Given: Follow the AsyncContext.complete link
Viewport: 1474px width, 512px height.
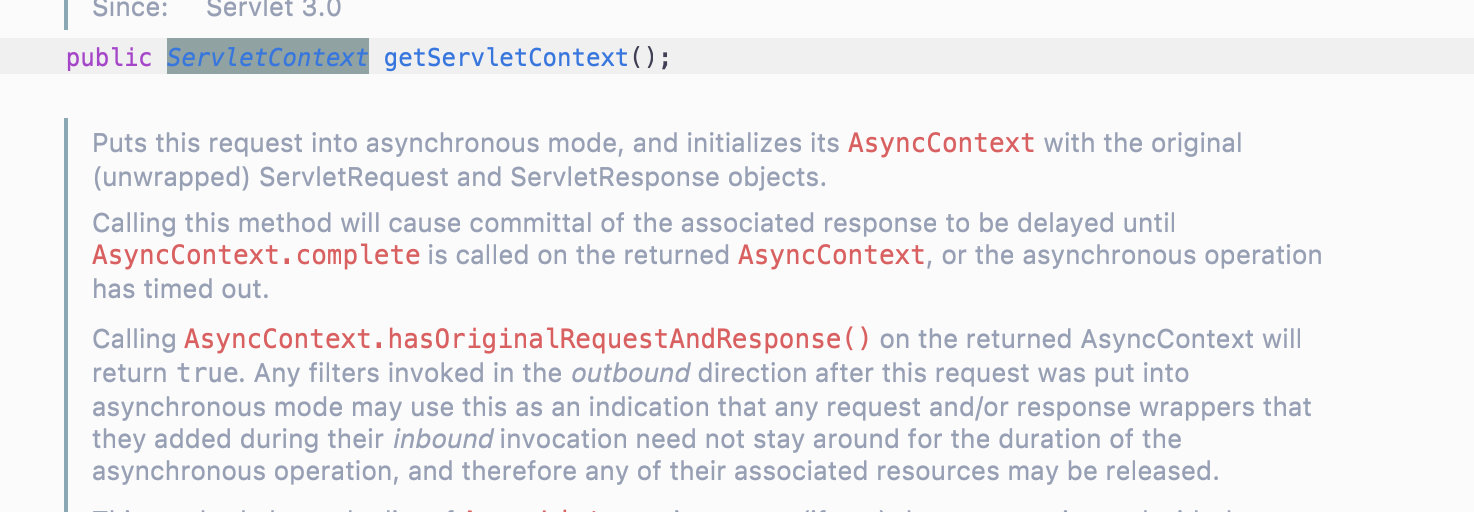Looking at the screenshot, I should (x=256, y=255).
